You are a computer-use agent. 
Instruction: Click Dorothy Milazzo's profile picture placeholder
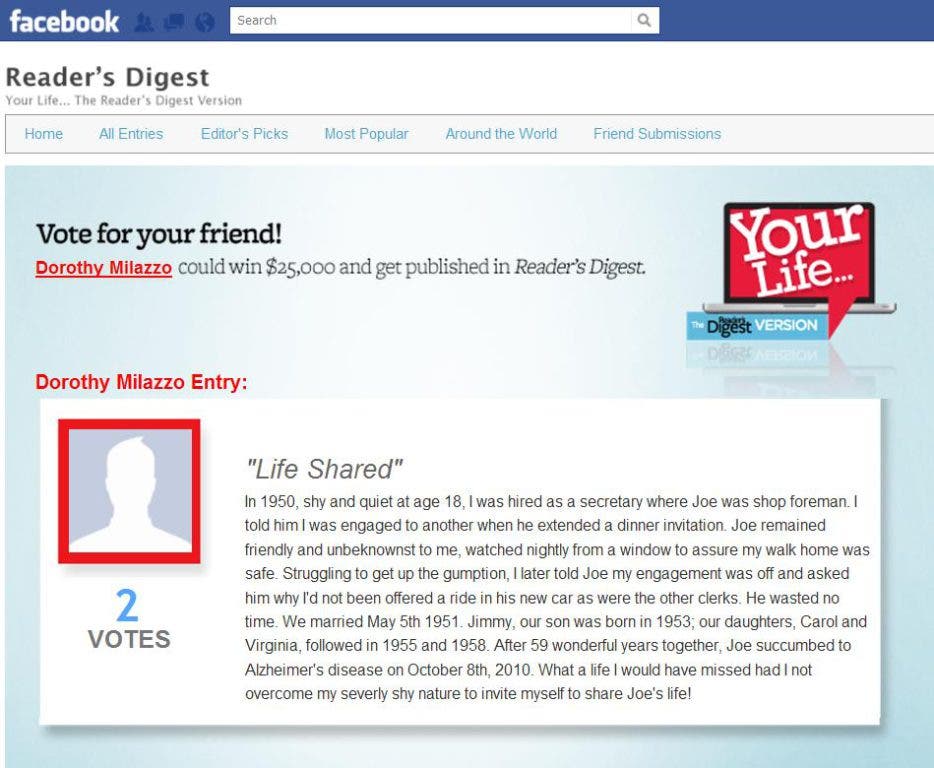point(129,491)
